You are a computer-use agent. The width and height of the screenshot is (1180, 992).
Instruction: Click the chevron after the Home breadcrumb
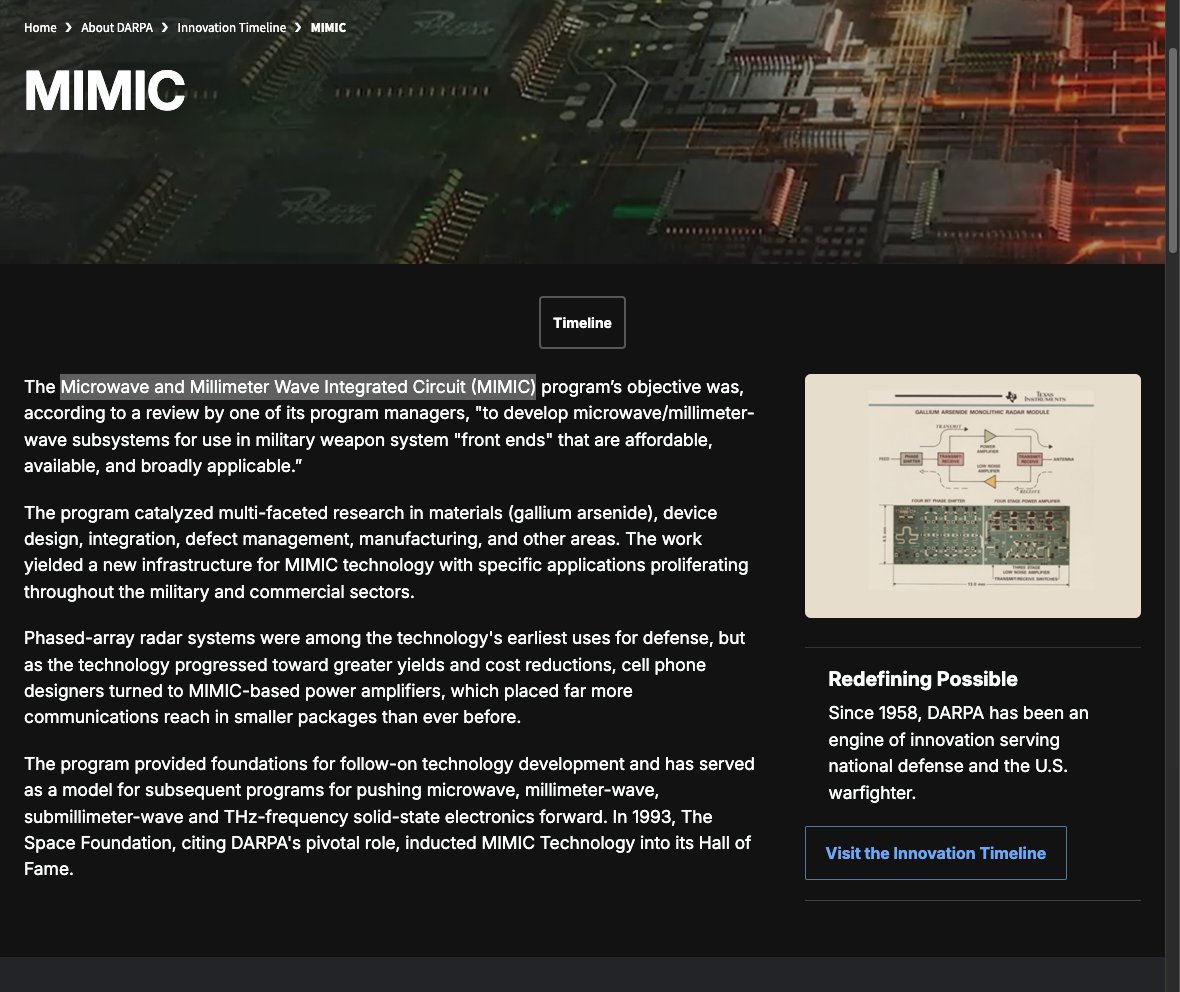pyautogui.click(x=68, y=28)
